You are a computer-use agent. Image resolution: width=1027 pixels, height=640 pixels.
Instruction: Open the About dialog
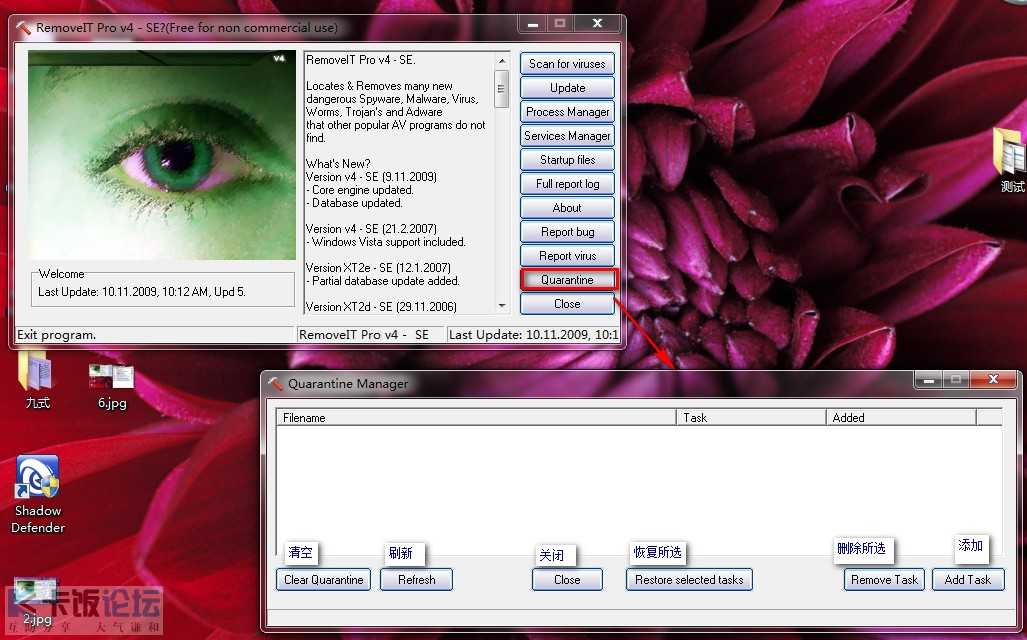567,208
